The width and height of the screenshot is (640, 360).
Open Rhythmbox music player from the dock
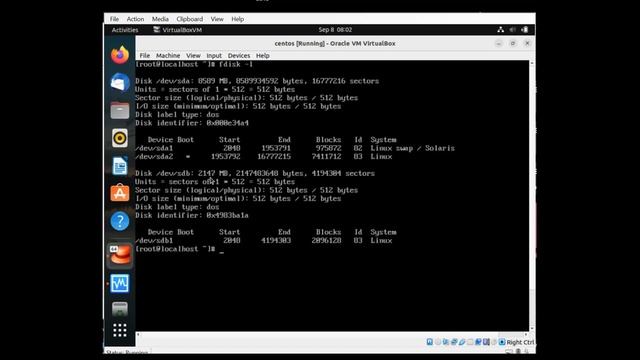tap(120, 138)
